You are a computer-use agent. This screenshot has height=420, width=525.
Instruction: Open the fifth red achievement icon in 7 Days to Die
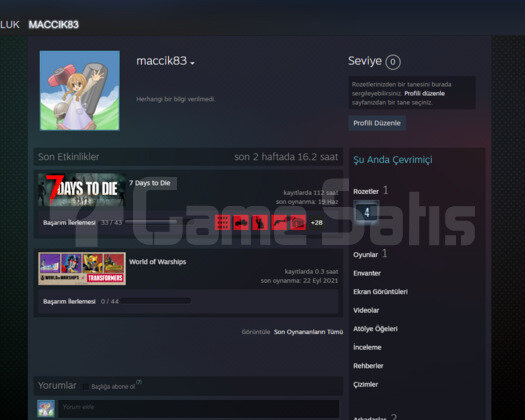pyautogui.click(x=298, y=222)
